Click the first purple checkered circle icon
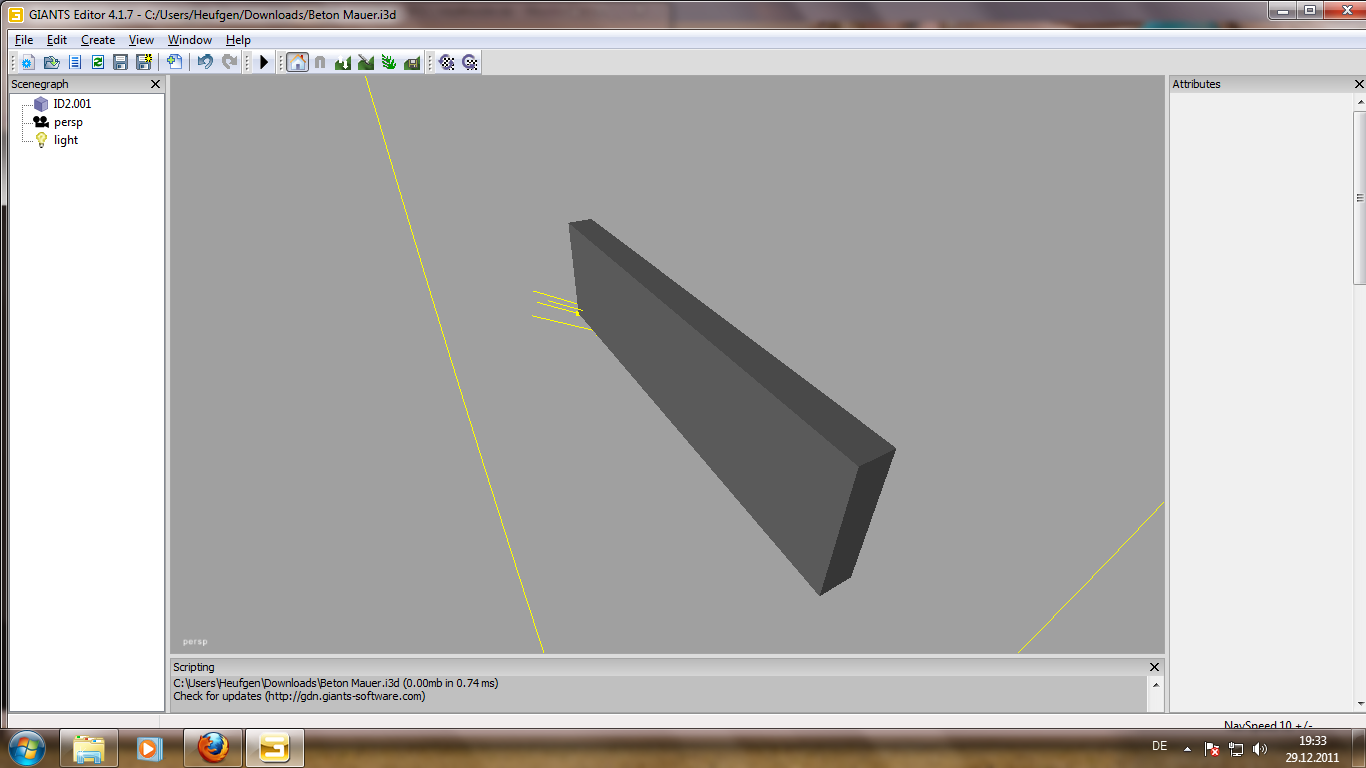Screen dimensions: 1366x768 (x=447, y=62)
